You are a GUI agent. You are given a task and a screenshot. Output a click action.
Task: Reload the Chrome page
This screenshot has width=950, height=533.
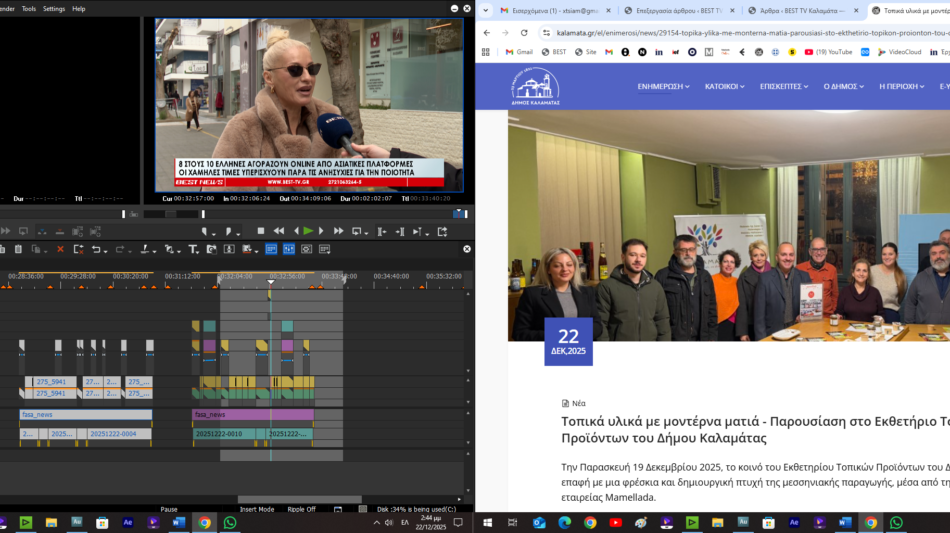tap(524, 32)
